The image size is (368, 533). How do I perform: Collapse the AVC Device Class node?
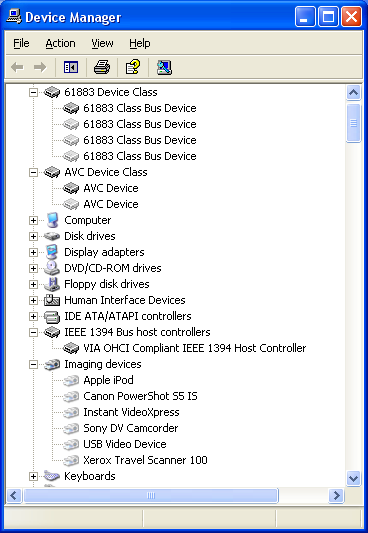click(33, 172)
